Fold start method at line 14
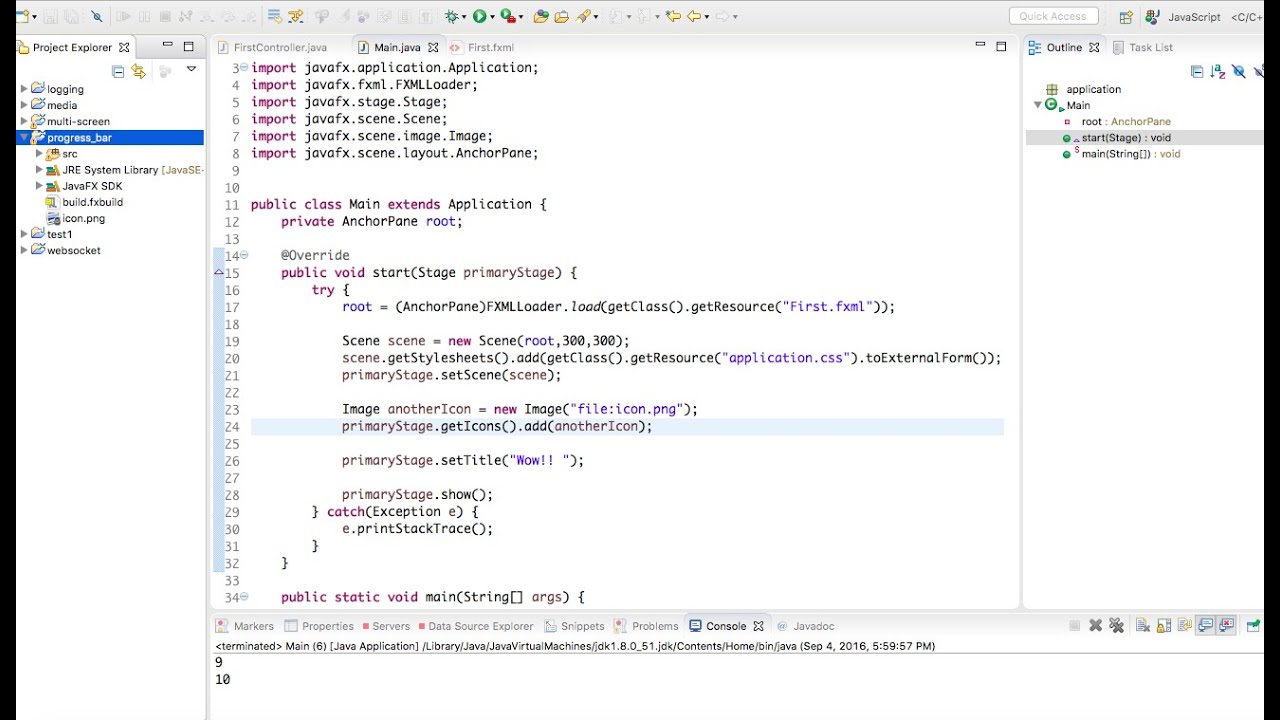Image resolution: width=1280 pixels, height=720 pixels. (244, 255)
